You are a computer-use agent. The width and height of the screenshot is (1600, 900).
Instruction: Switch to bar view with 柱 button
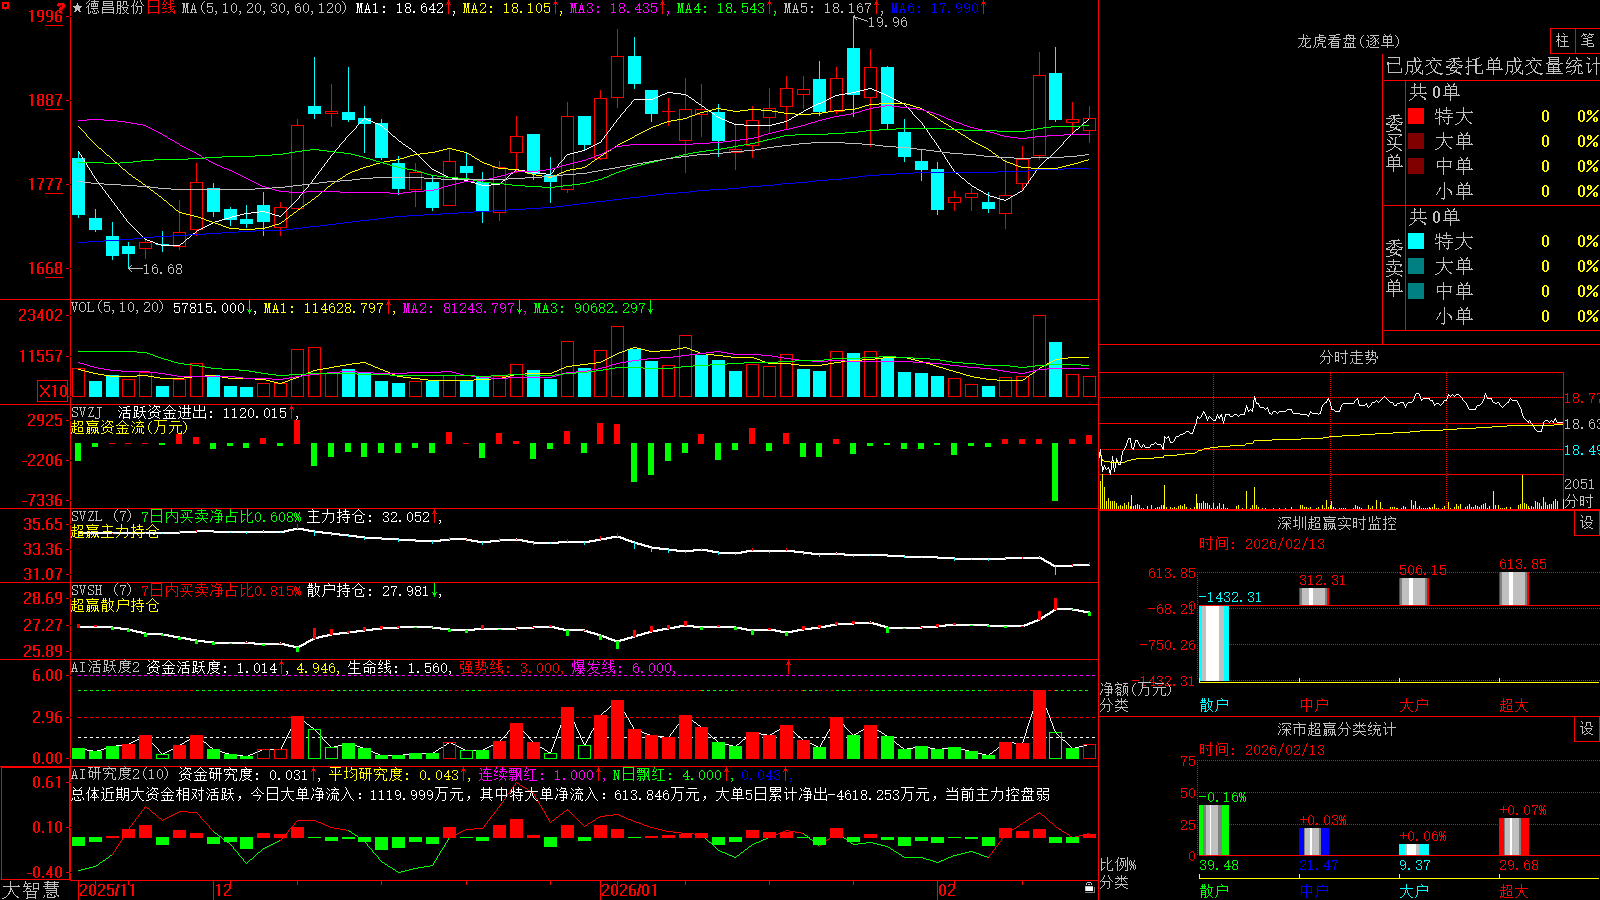(1562, 40)
